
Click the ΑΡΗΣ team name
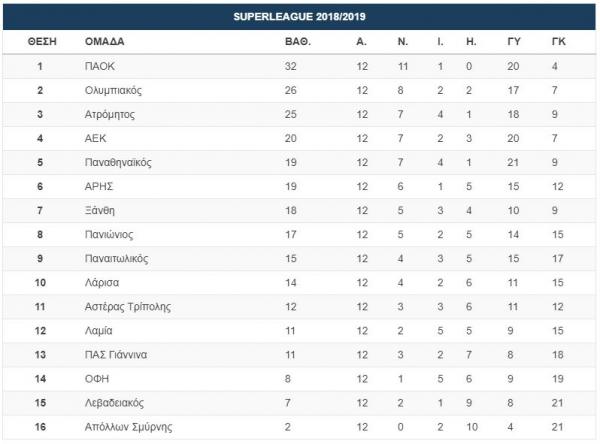click(x=99, y=186)
